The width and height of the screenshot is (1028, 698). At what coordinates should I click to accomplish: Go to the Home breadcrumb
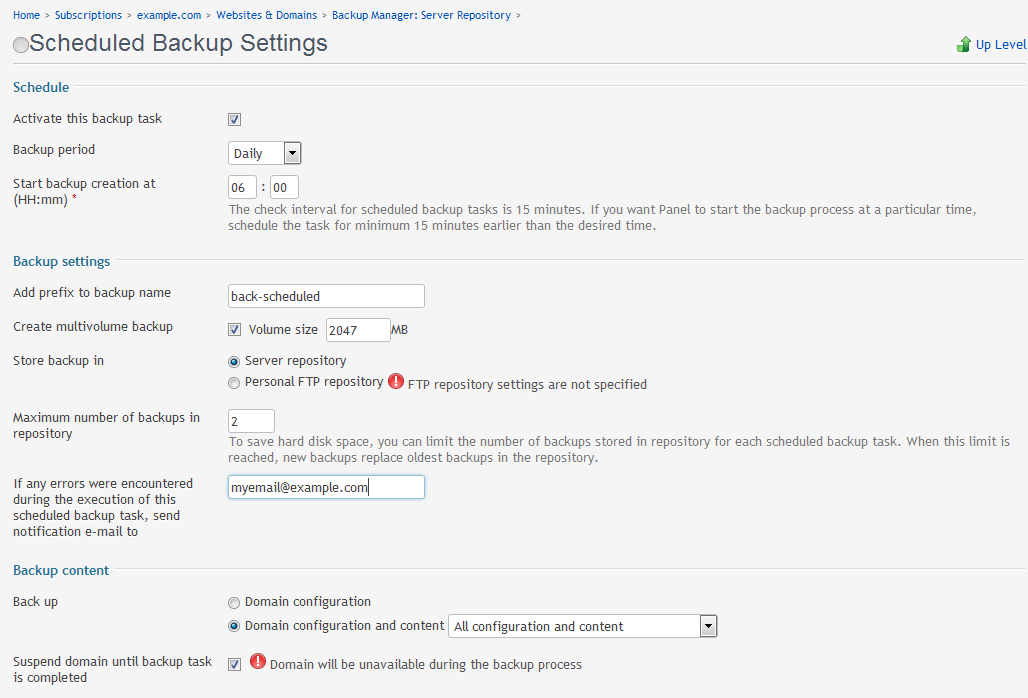pos(26,15)
